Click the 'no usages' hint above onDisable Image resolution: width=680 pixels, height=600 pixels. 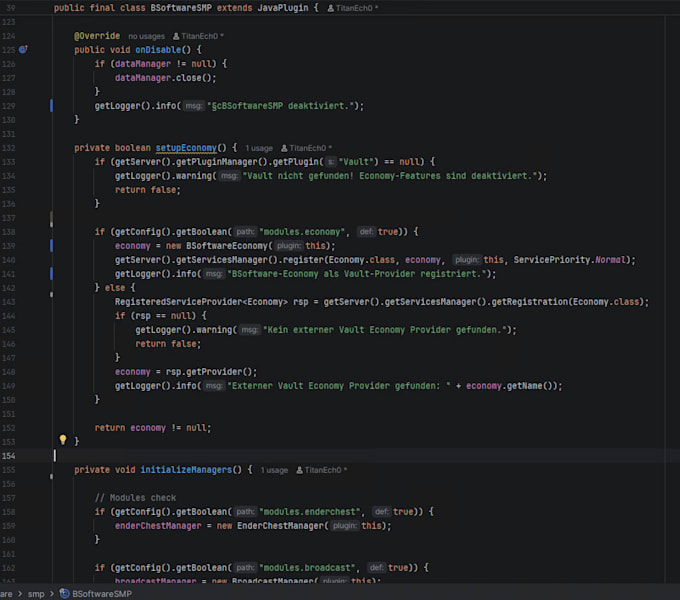pyautogui.click(x=147, y=36)
